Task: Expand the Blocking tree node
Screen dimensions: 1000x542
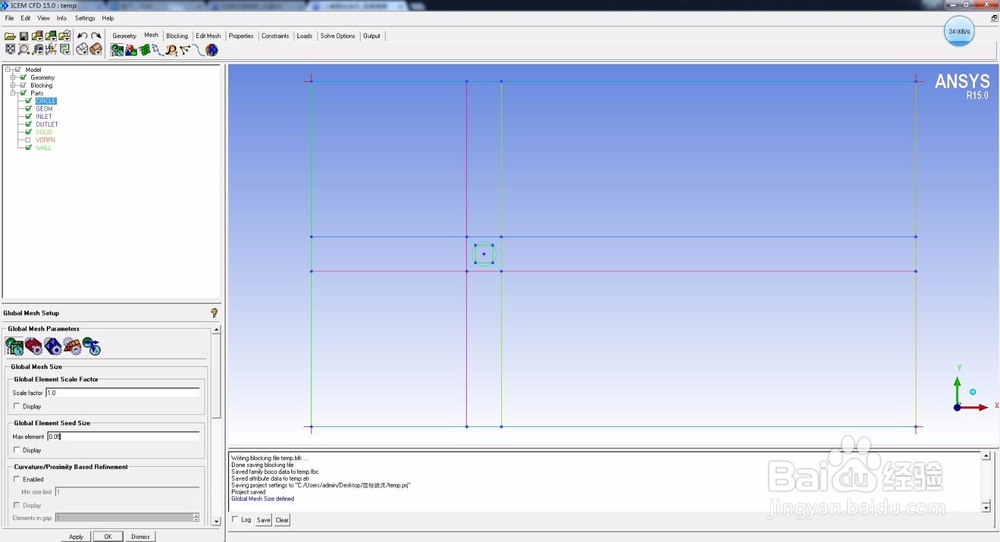Action: click(13, 85)
